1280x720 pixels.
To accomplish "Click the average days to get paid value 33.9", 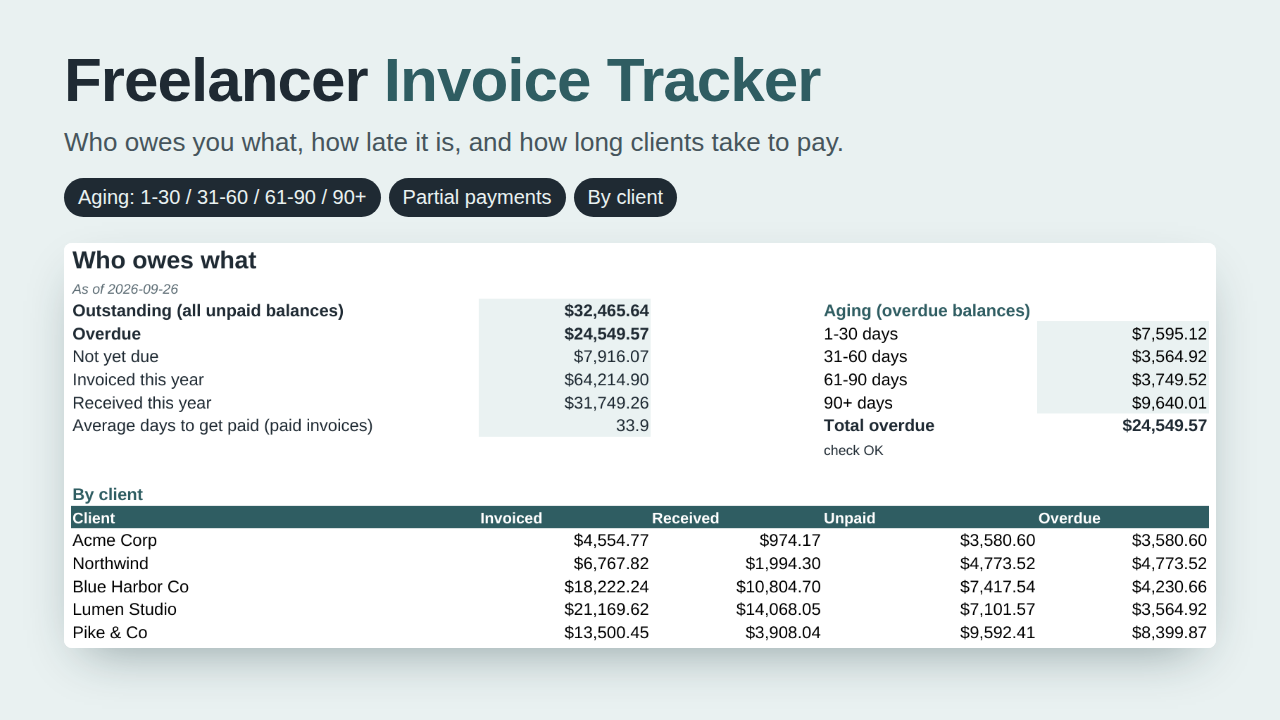I will coord(633,426).
